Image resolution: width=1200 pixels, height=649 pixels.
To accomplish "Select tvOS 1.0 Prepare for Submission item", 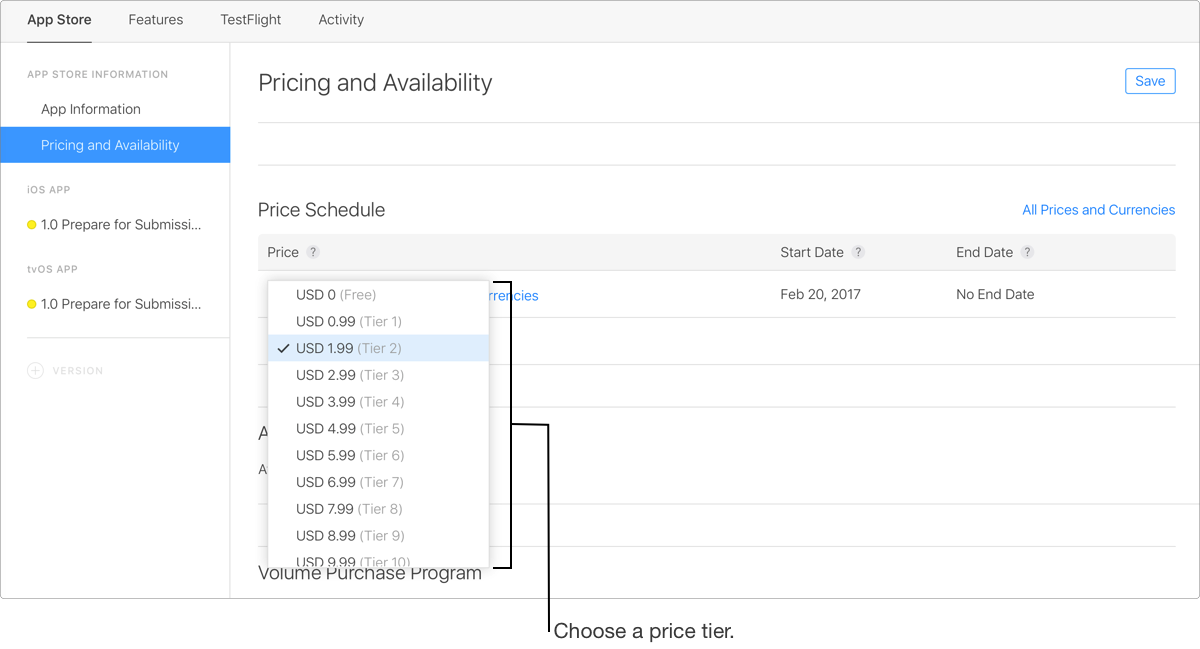I will [121, 304].
